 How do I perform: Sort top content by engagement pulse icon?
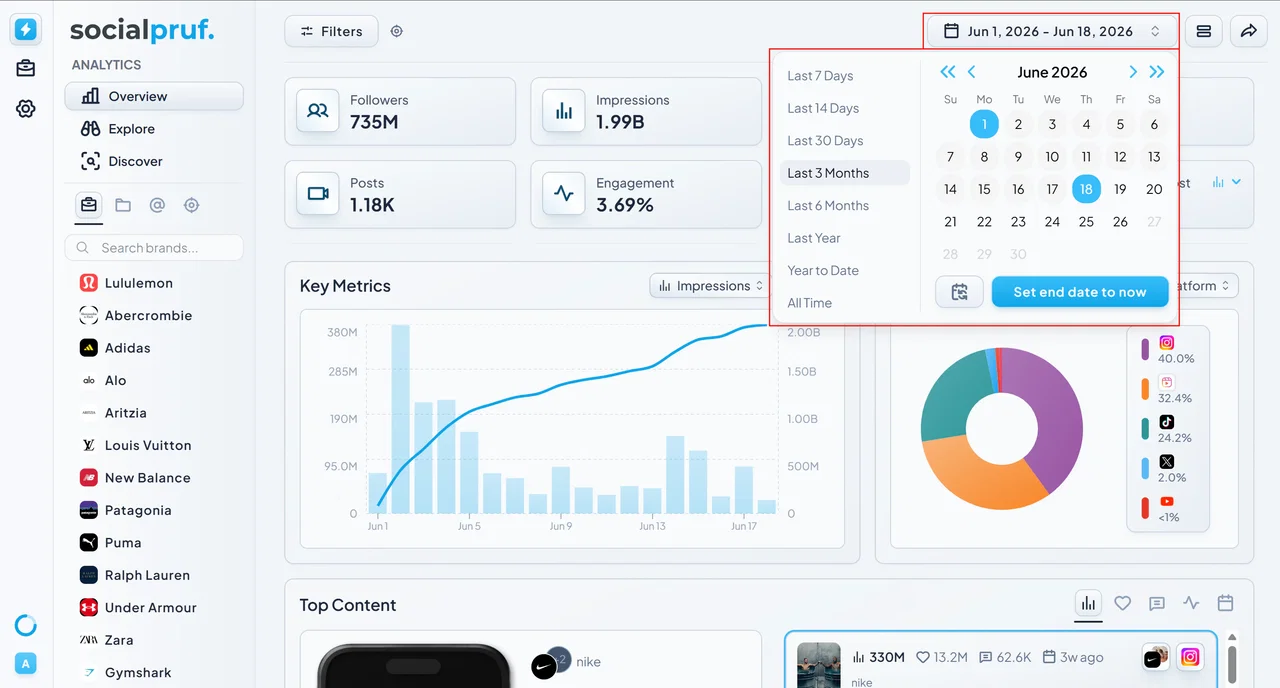1191,603
